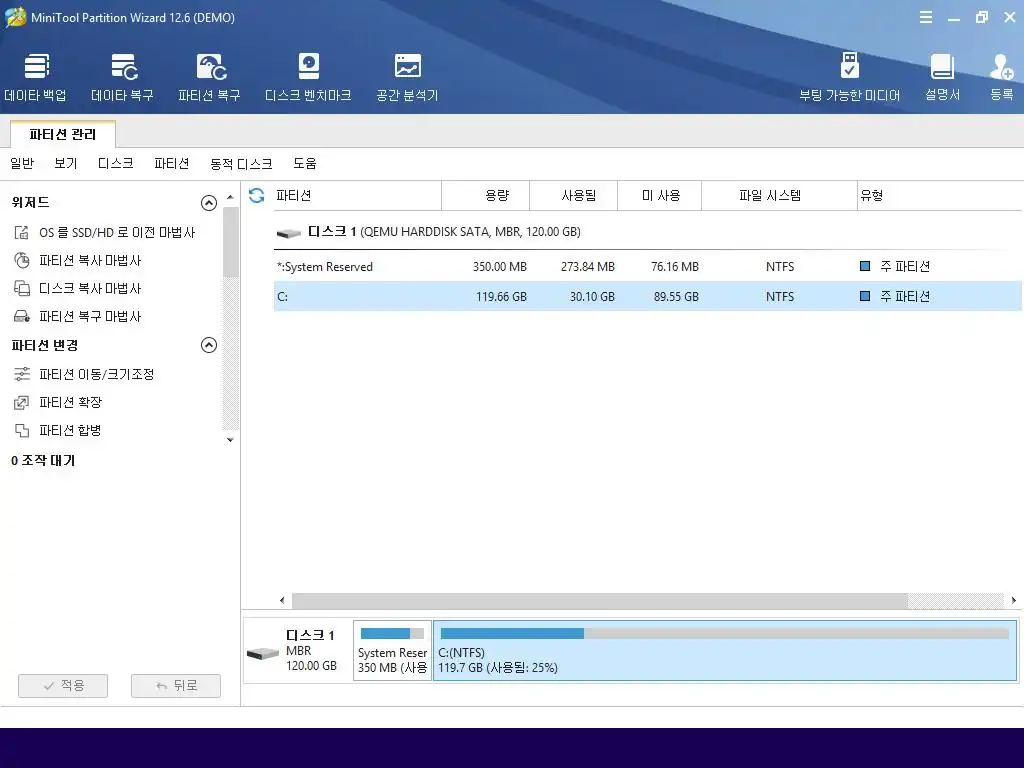The width and height of the screenshot is (1024, 768).
Task: Click the 89.55 GB unused cell
Action: coord(676,297)
